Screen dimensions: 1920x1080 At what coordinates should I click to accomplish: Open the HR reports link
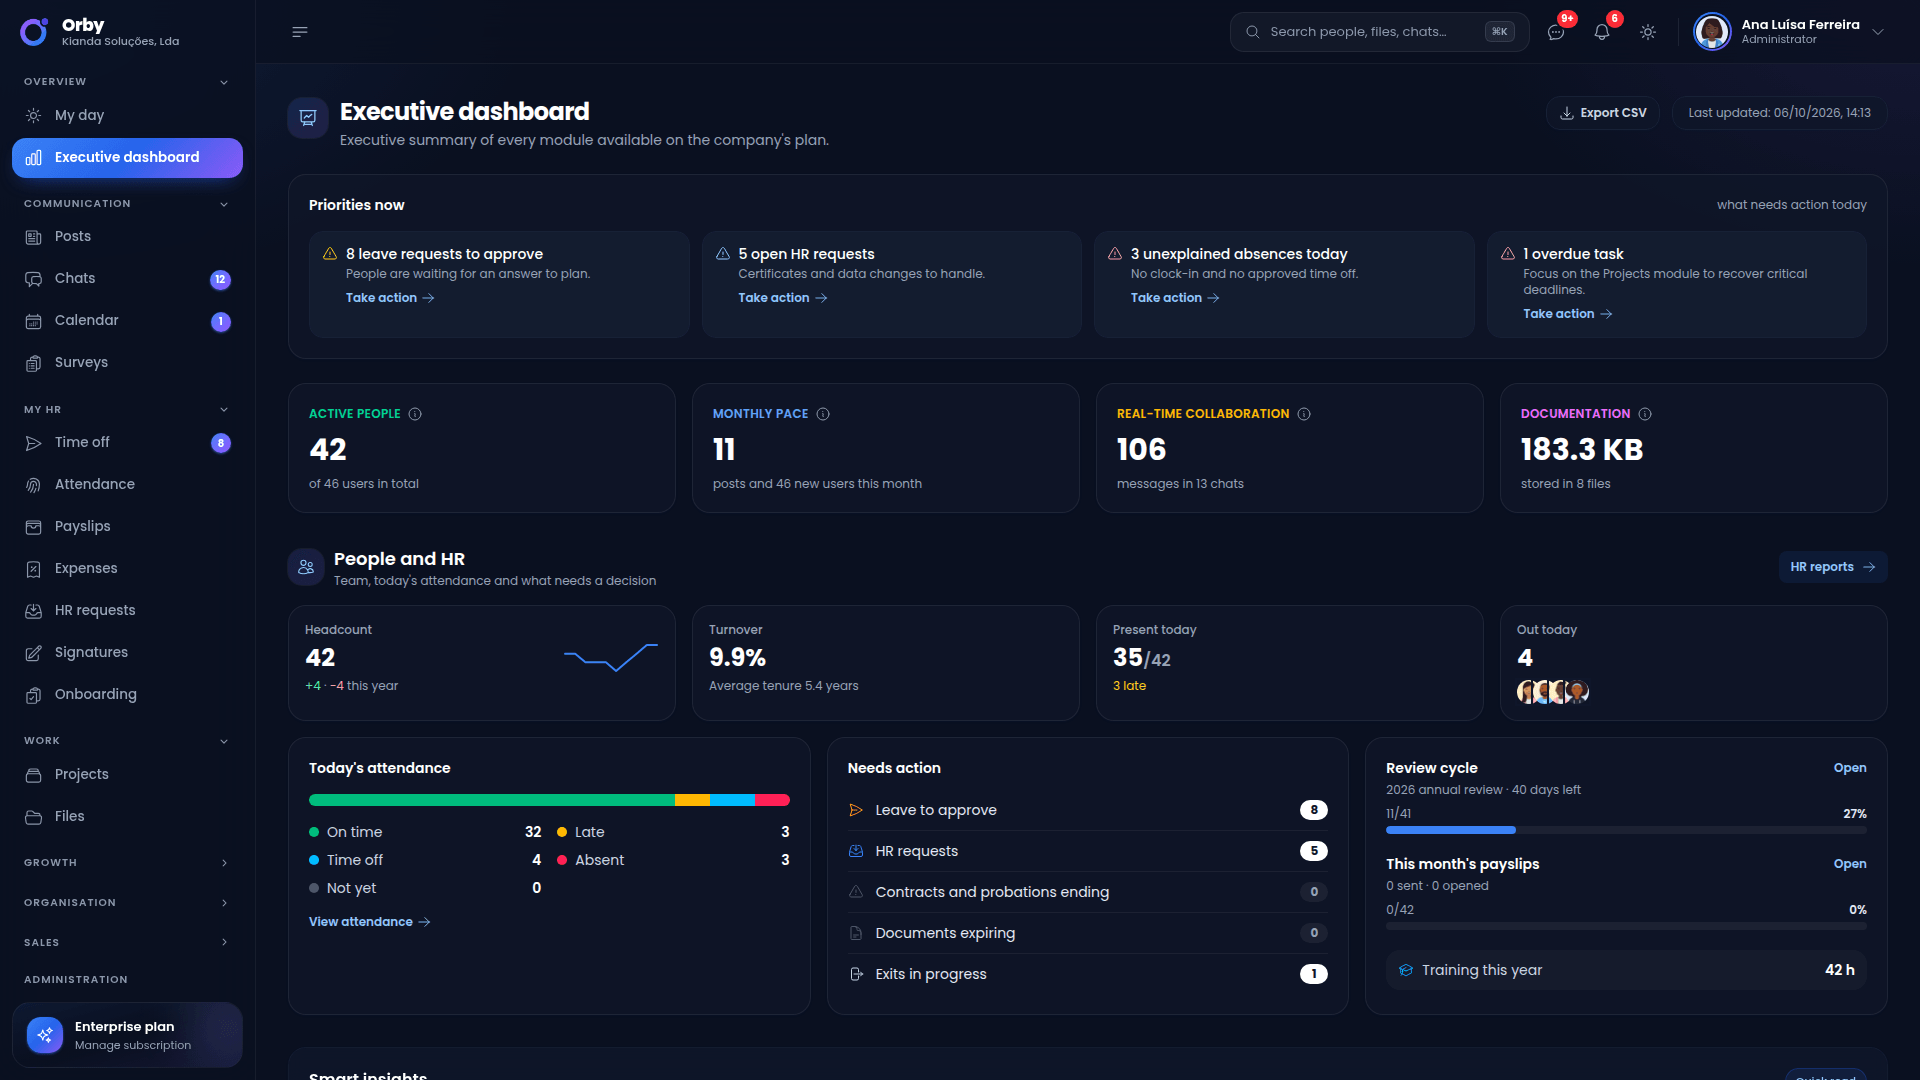coord(1832,567)
